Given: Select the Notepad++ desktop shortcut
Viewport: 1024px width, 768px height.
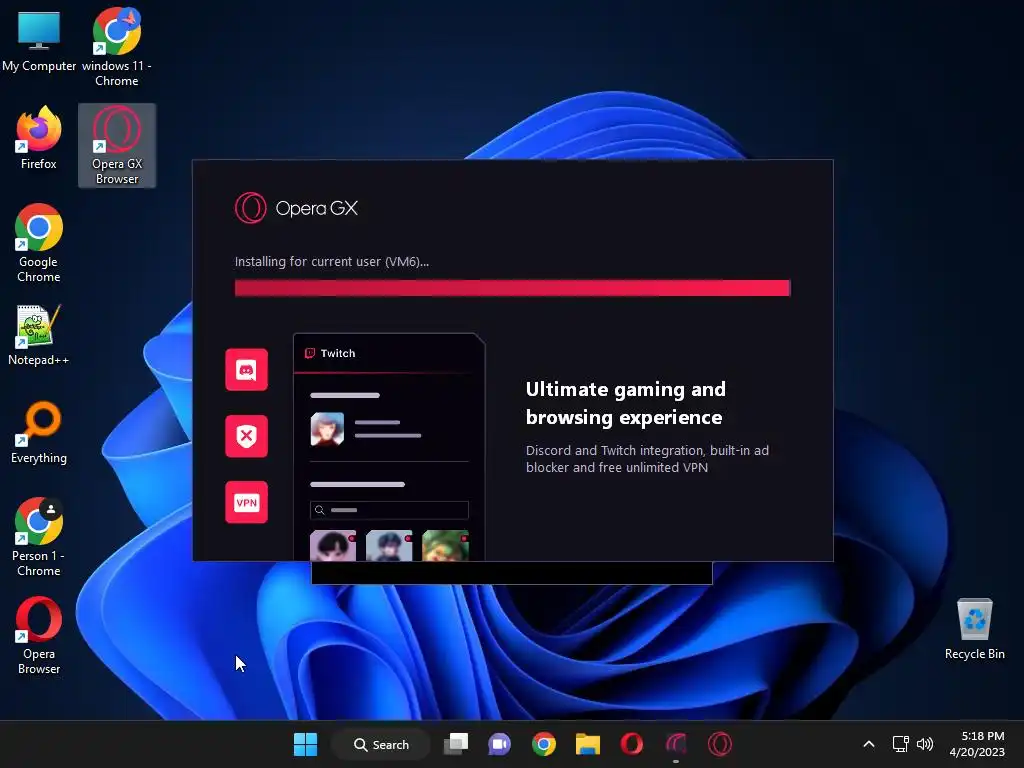Looking at the screenshot, I should coord(39,335).
